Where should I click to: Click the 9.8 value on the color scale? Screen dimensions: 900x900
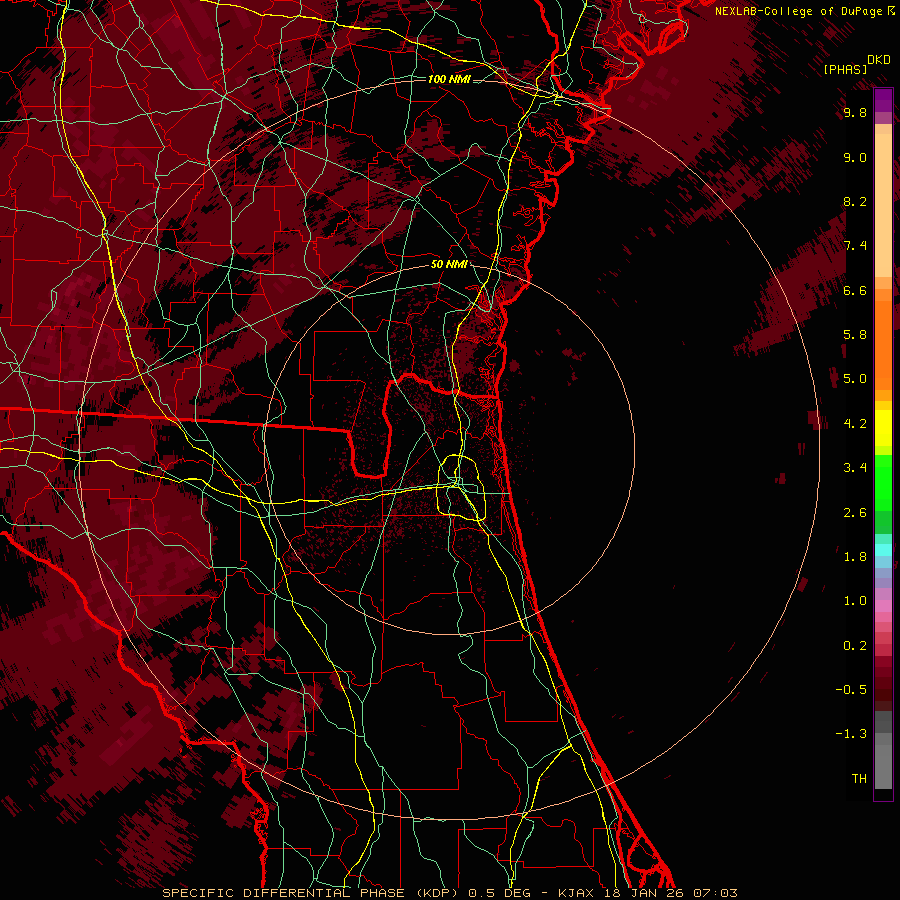point(855,112)
